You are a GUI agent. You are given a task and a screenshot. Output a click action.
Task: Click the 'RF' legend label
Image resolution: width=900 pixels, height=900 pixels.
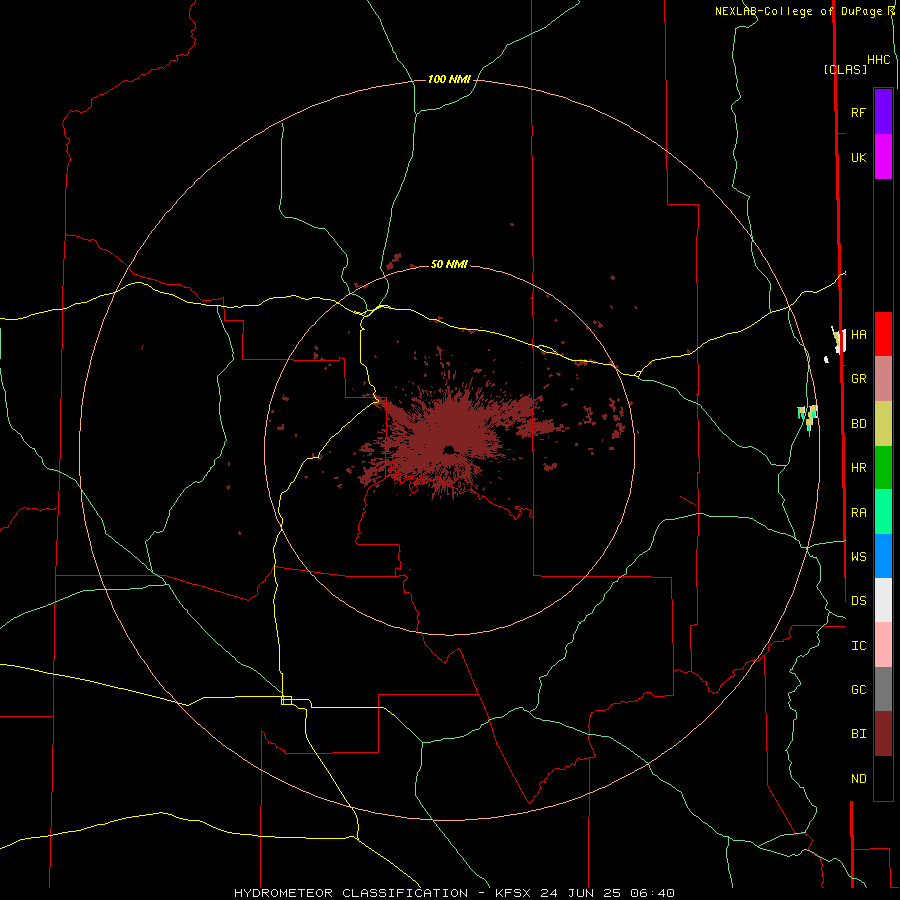[859, 112]
